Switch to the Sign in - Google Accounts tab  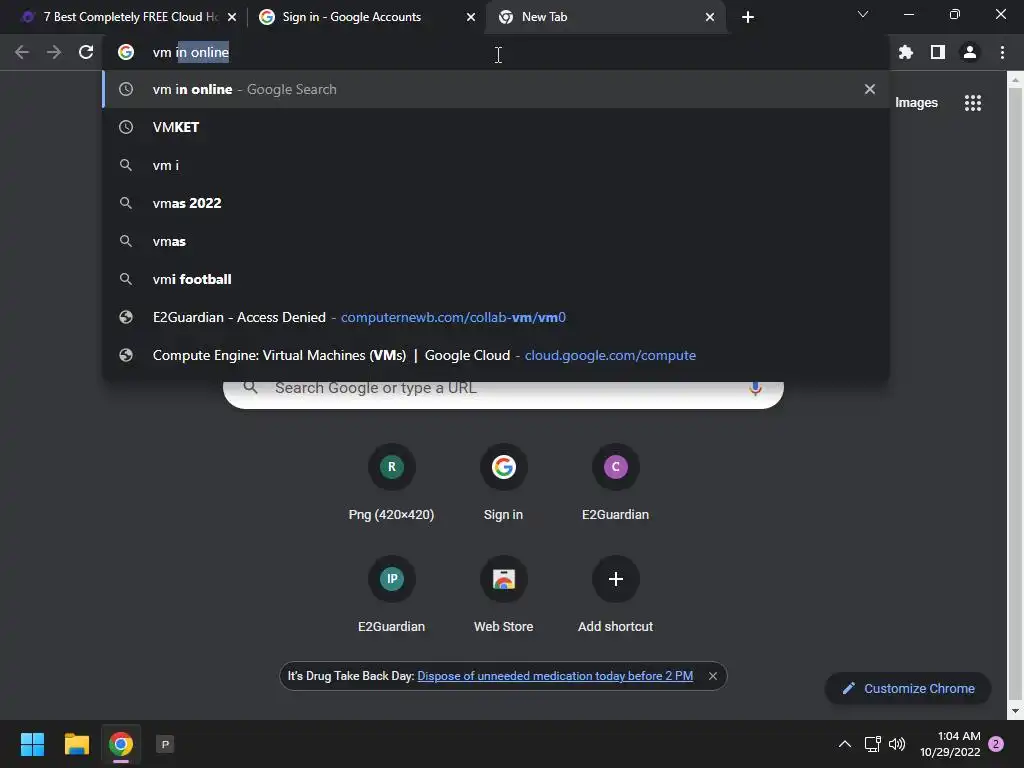tap(366, 17)
